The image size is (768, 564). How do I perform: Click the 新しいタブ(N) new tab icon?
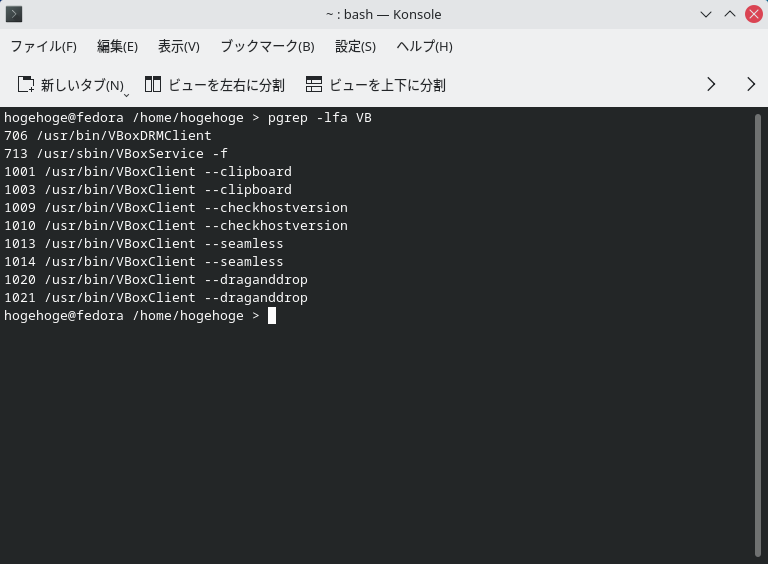click(x=26, y=85)
